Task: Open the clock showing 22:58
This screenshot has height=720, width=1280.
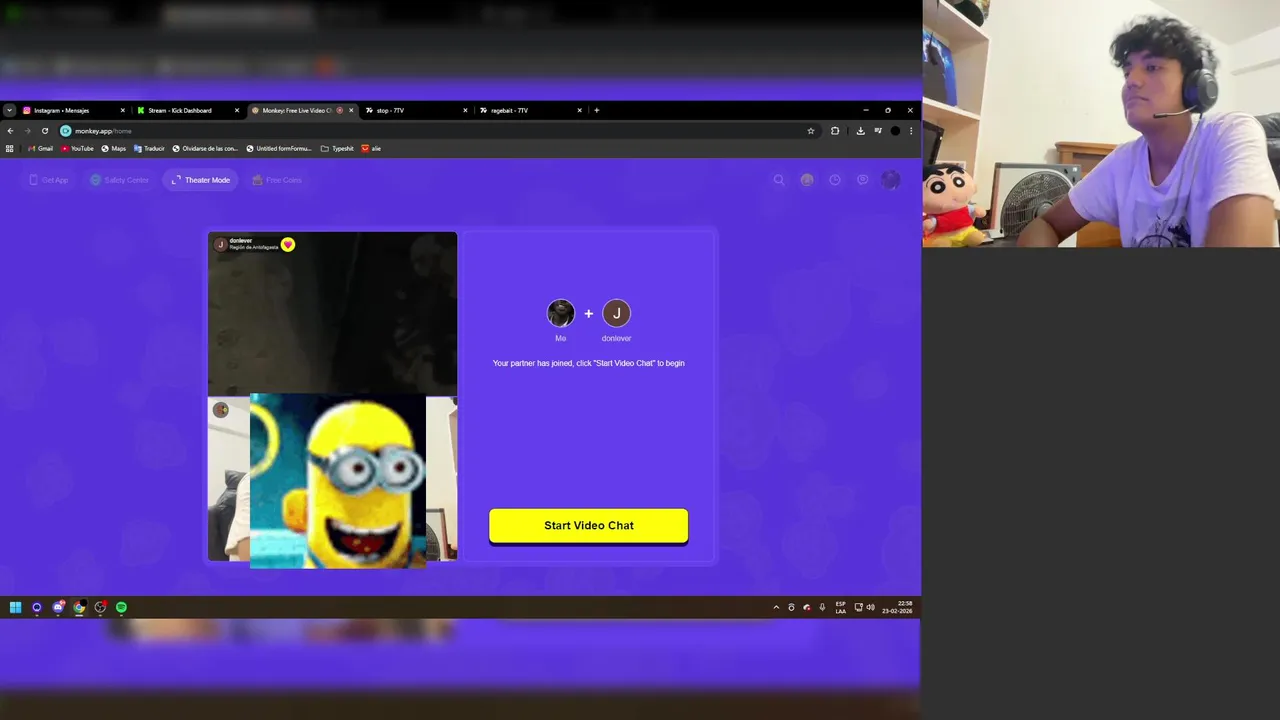Action: [x=897, y=607]
